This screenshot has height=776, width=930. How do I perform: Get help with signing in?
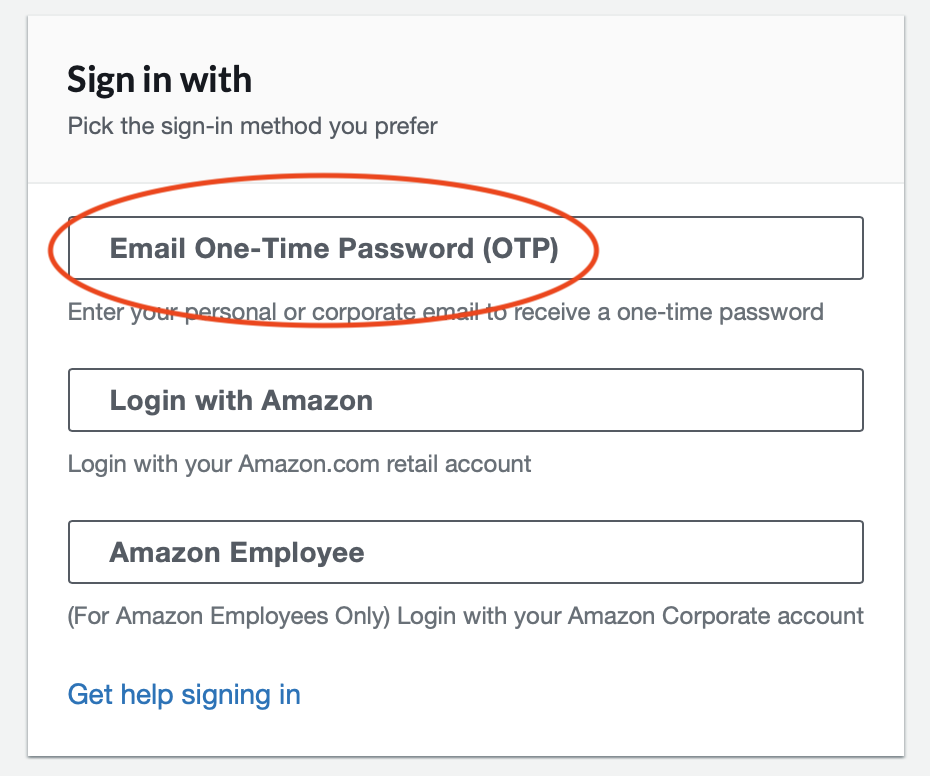click(x=184, y=694)
